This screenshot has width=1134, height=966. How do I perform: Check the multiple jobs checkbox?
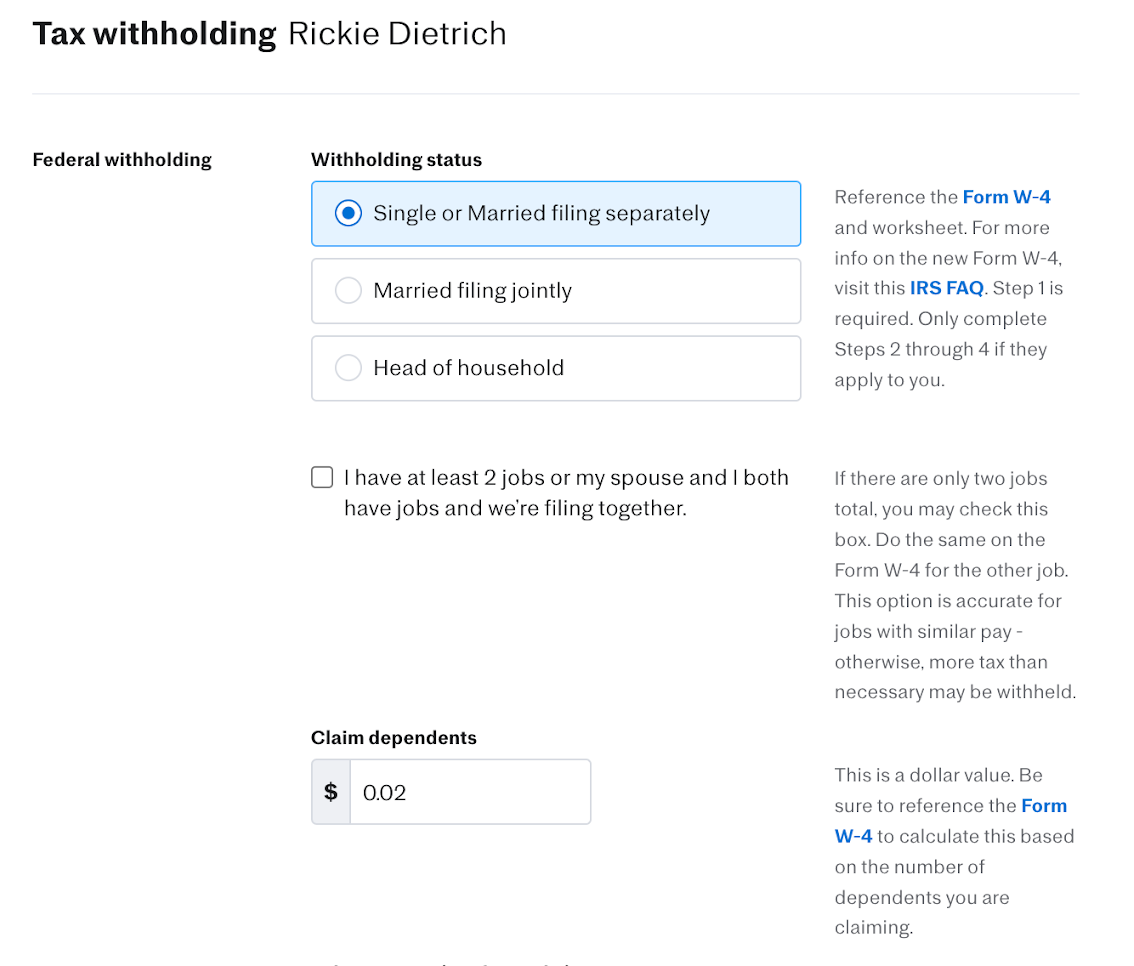tap(322, 478)
